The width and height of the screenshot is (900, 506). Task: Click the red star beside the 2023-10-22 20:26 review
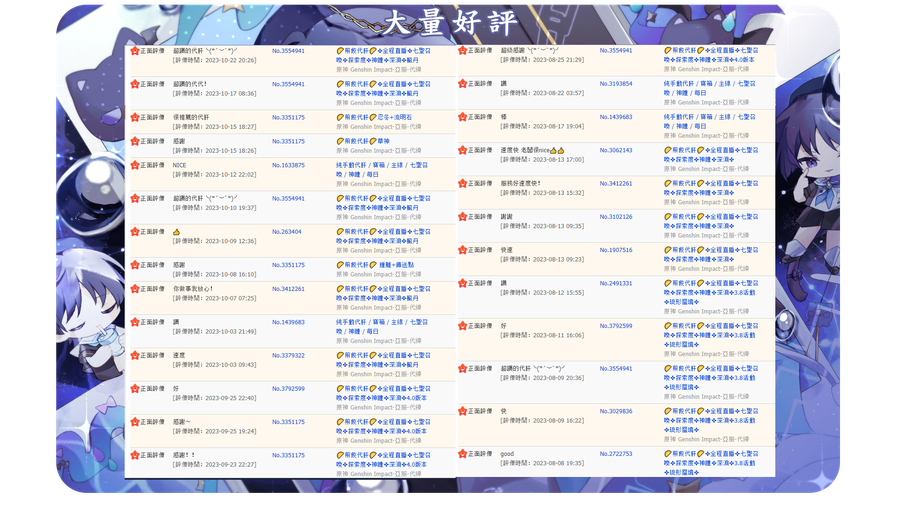click(x=135, y=51)
